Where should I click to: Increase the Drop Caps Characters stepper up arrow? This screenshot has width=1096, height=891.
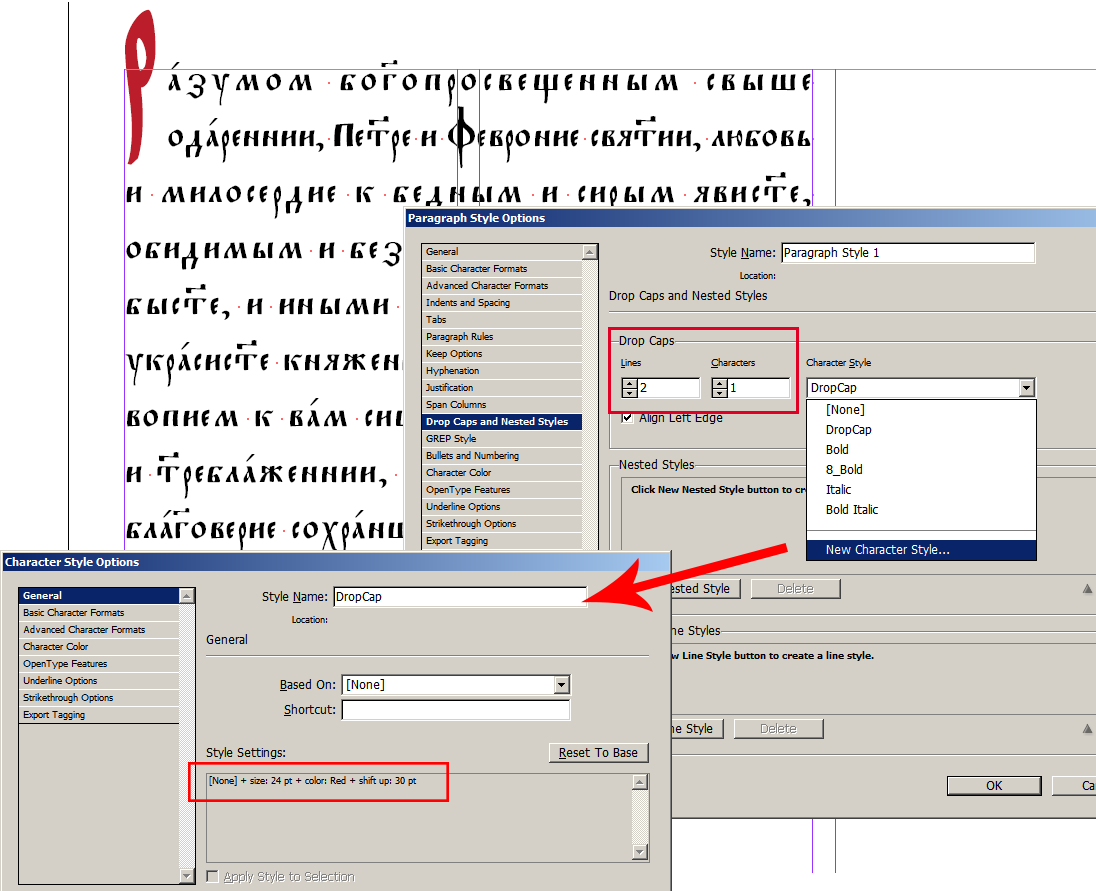720,384
